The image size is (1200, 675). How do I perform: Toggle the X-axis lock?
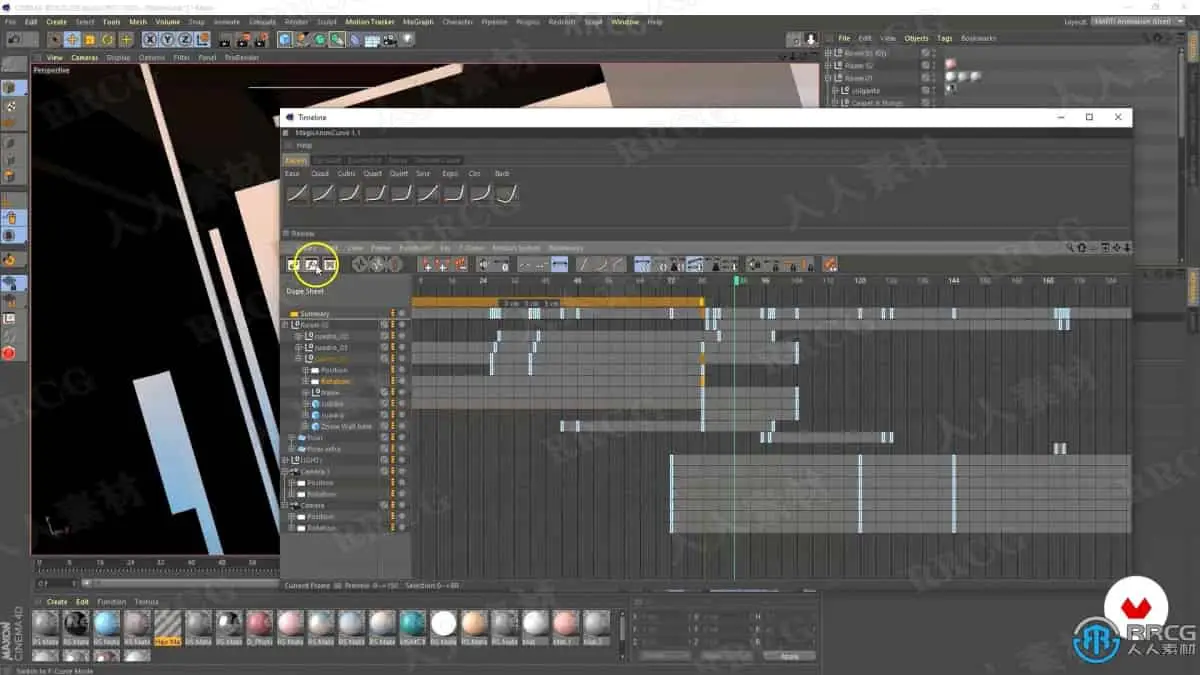click(x=150, y=40)
